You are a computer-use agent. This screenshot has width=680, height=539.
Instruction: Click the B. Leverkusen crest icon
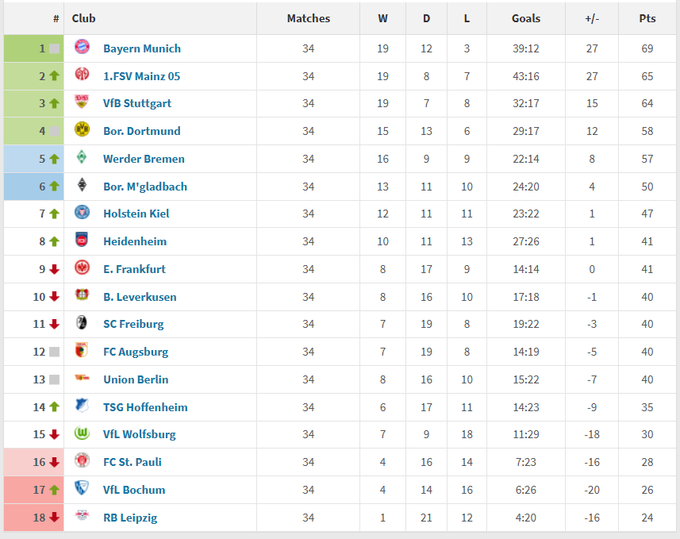[82, 296]
